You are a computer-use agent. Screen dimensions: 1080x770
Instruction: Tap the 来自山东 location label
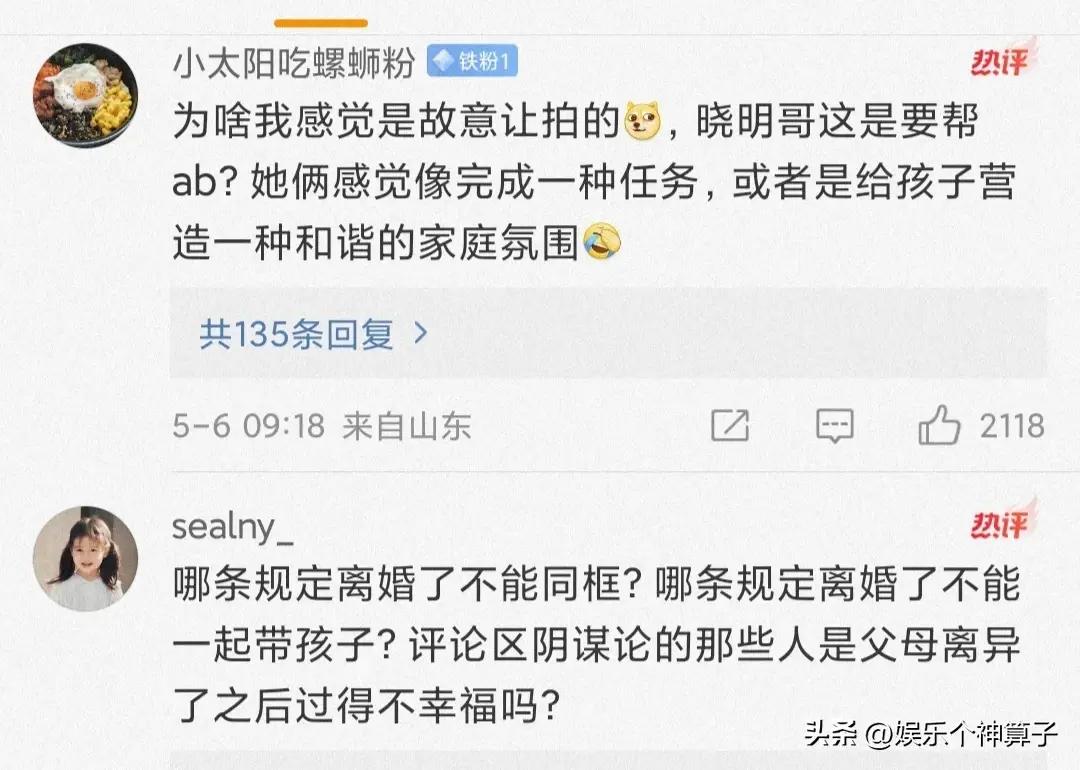tap(406, 427)
